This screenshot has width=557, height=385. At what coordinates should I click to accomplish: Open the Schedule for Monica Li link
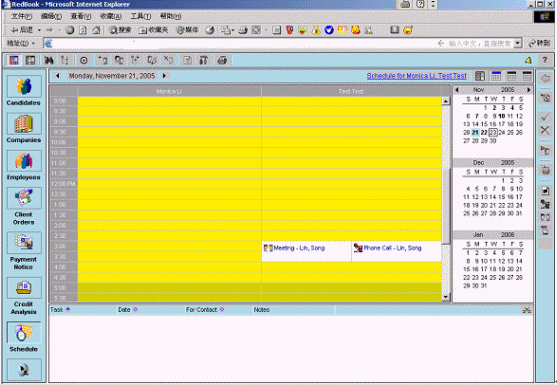click(416, 76)
